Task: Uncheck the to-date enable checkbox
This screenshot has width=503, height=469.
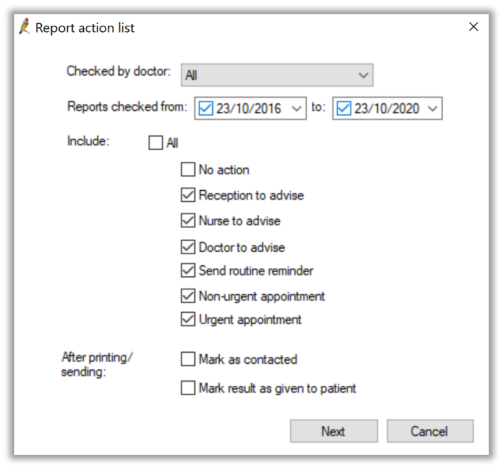Action: pyautogui.click(x=344, y=109)
